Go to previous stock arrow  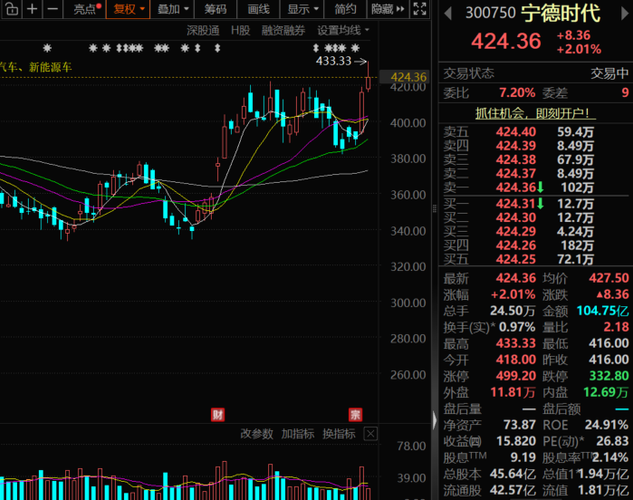pos(447,14)
